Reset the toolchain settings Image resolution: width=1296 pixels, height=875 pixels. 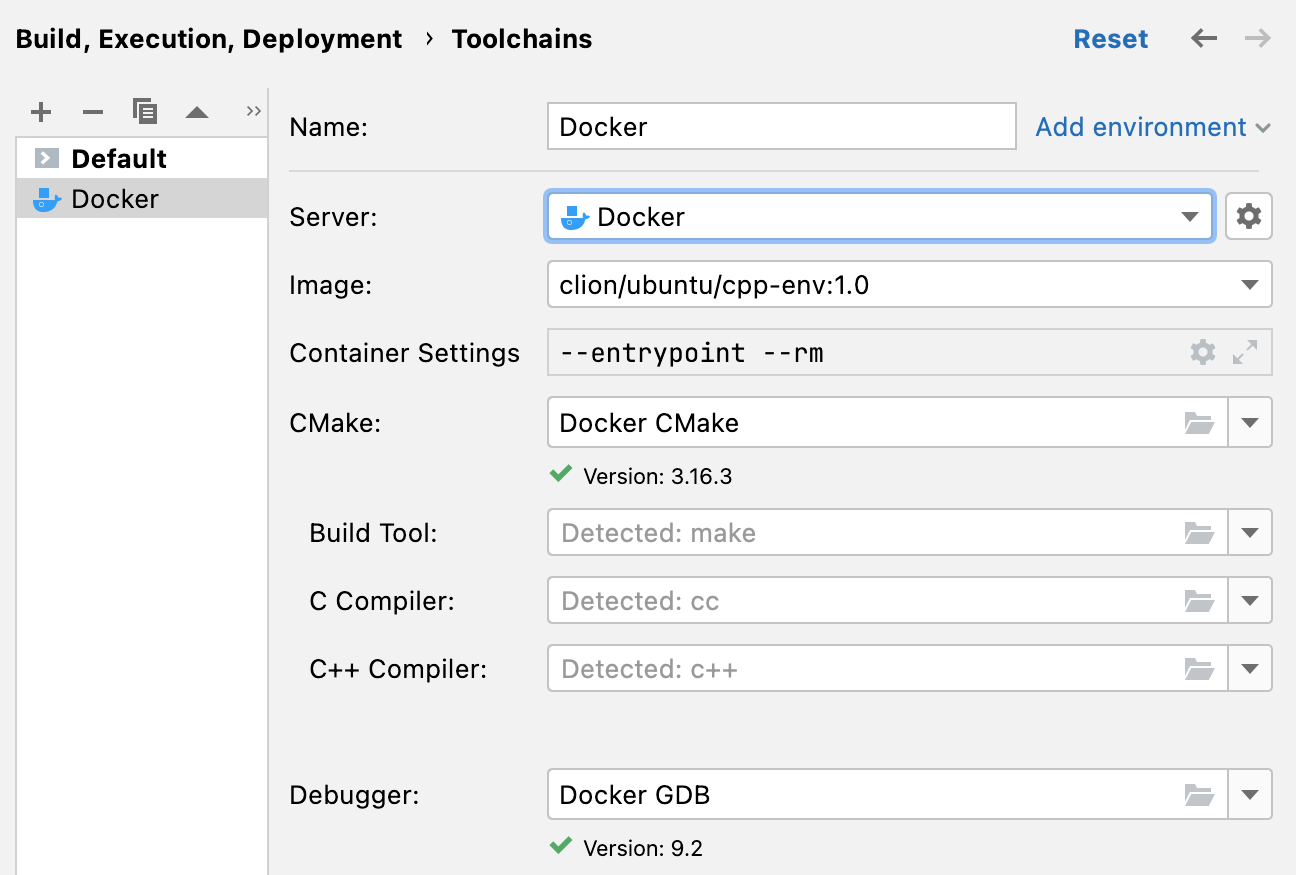coord(1110,38)
